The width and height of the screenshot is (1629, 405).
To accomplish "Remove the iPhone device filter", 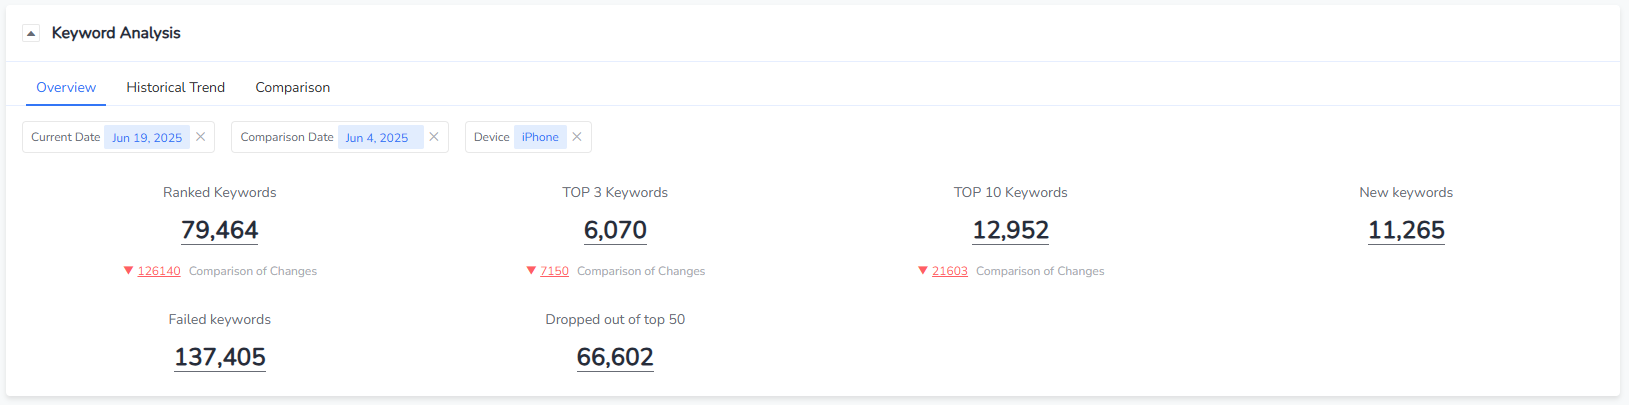I will (577, 137).
